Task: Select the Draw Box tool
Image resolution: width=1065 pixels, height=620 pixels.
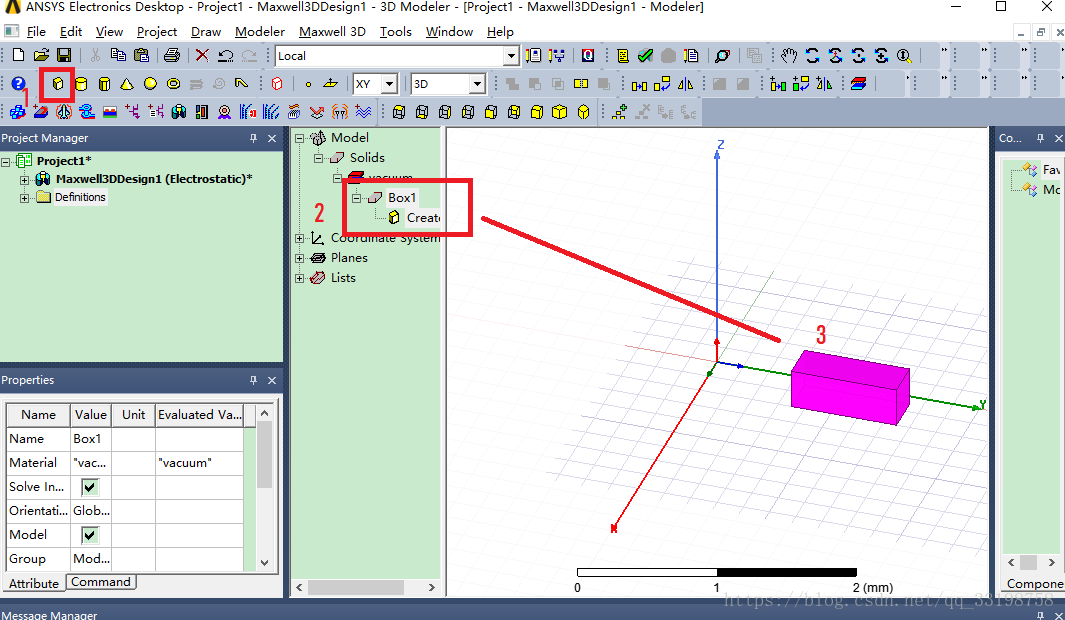Action: (x=58, y=84)
